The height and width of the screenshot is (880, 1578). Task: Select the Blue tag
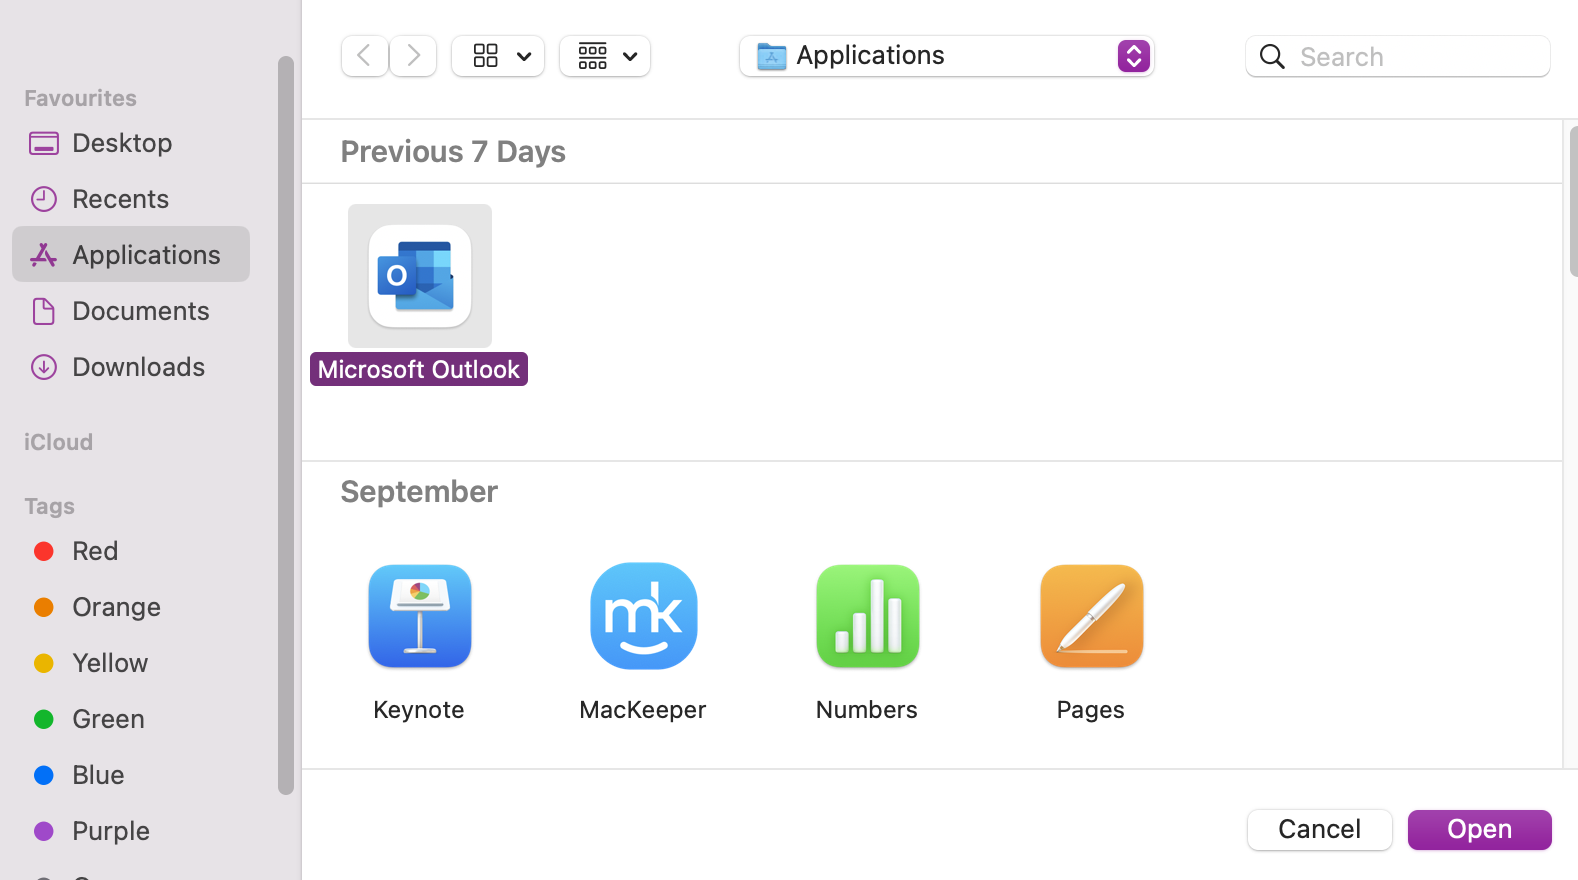click(x=131, y=775)
